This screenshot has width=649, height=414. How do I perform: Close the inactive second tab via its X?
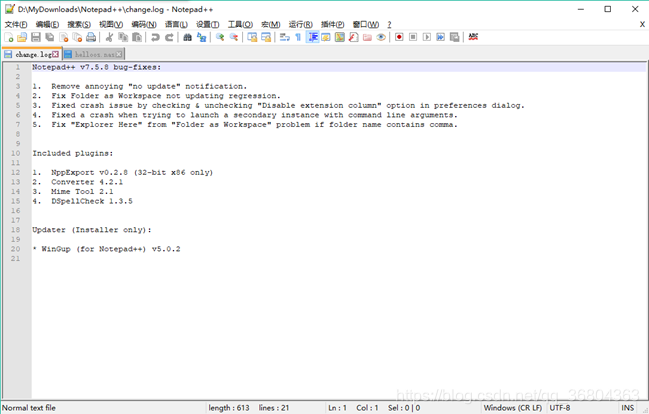click(x=119, y=54)
